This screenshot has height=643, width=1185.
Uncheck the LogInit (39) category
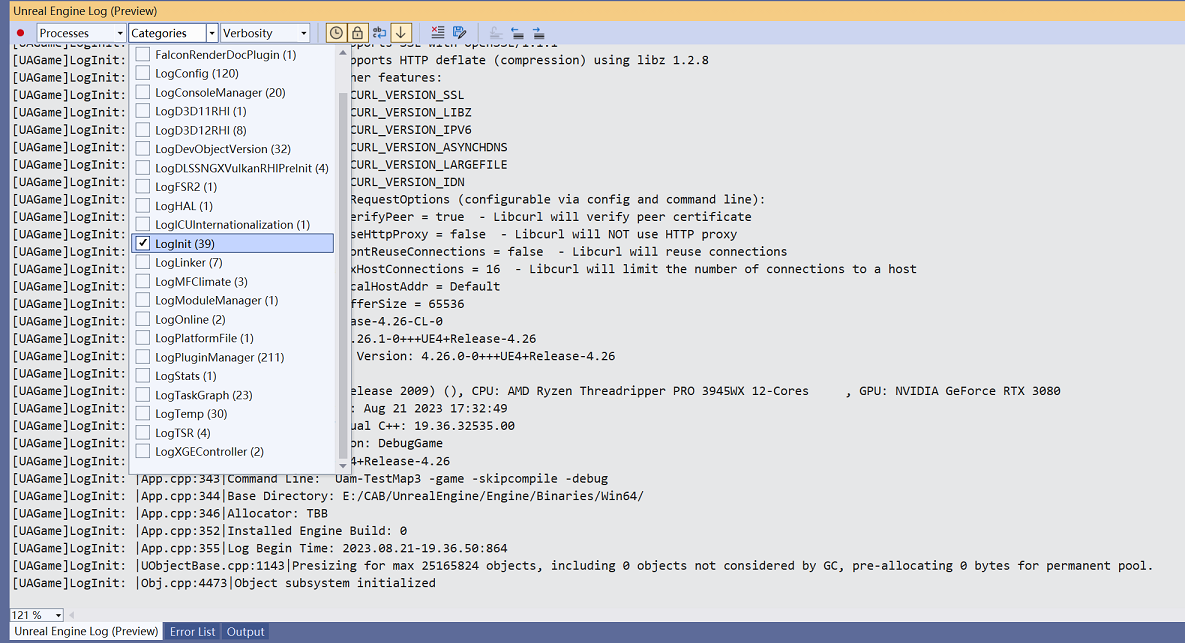(143, 243)
